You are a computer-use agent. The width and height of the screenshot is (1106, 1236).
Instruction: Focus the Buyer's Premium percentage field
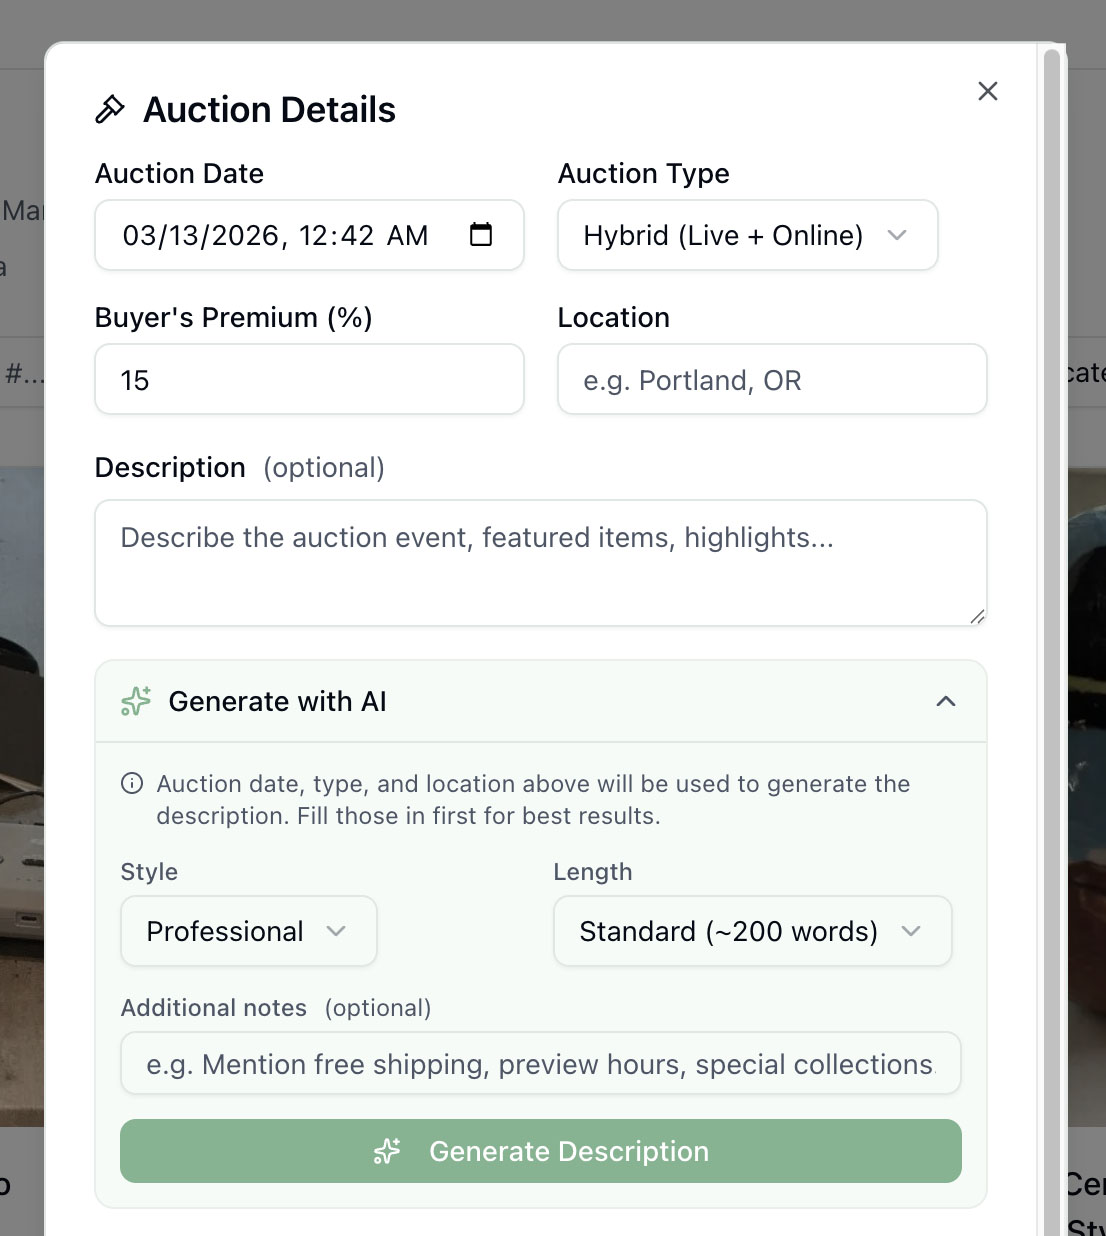pyautogui.click(x=309, y=379)
